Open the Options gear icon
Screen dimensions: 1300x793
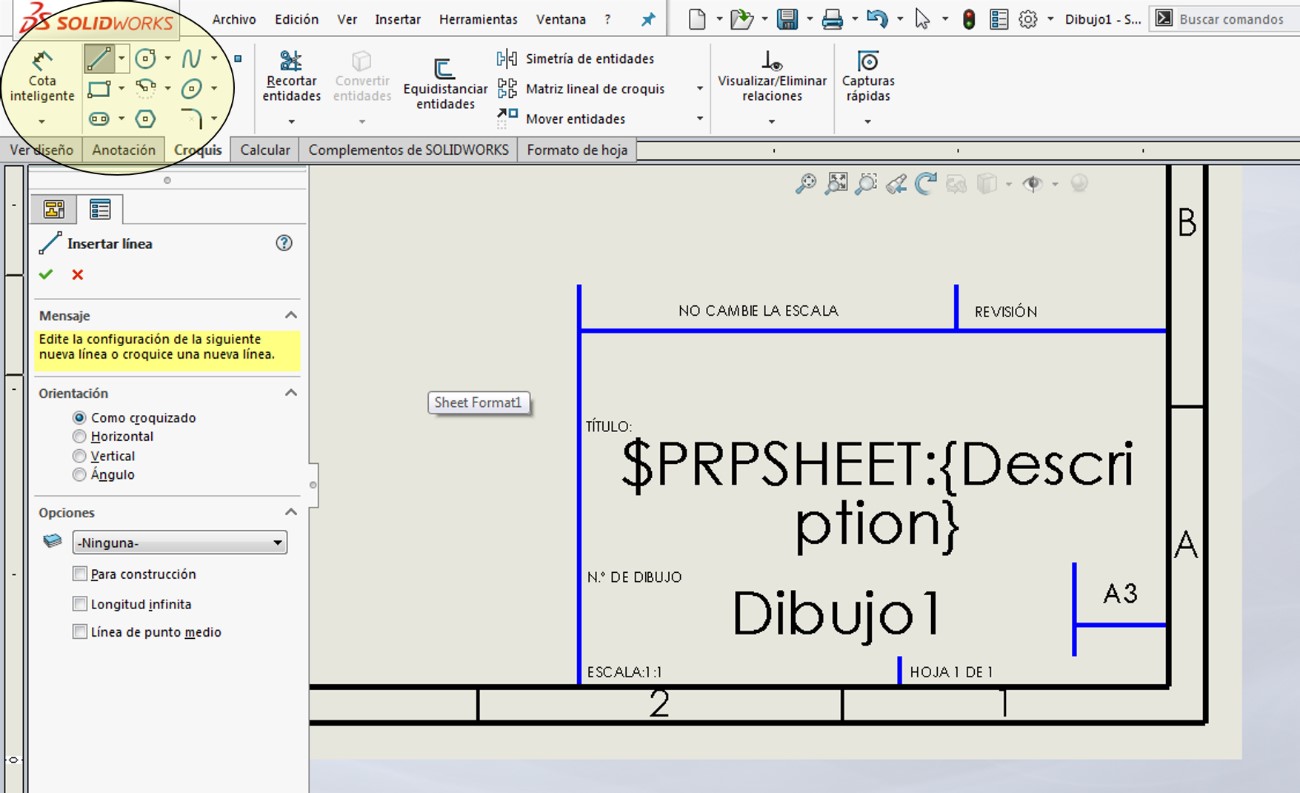(x=1027, y=19)
